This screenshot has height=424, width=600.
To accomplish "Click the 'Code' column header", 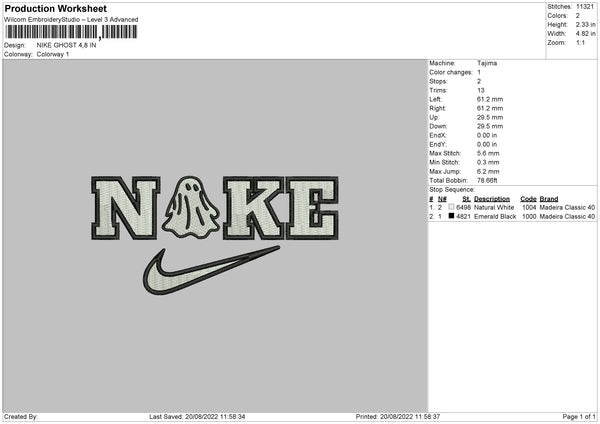I will pyautogui.click(x=528, y=199).
